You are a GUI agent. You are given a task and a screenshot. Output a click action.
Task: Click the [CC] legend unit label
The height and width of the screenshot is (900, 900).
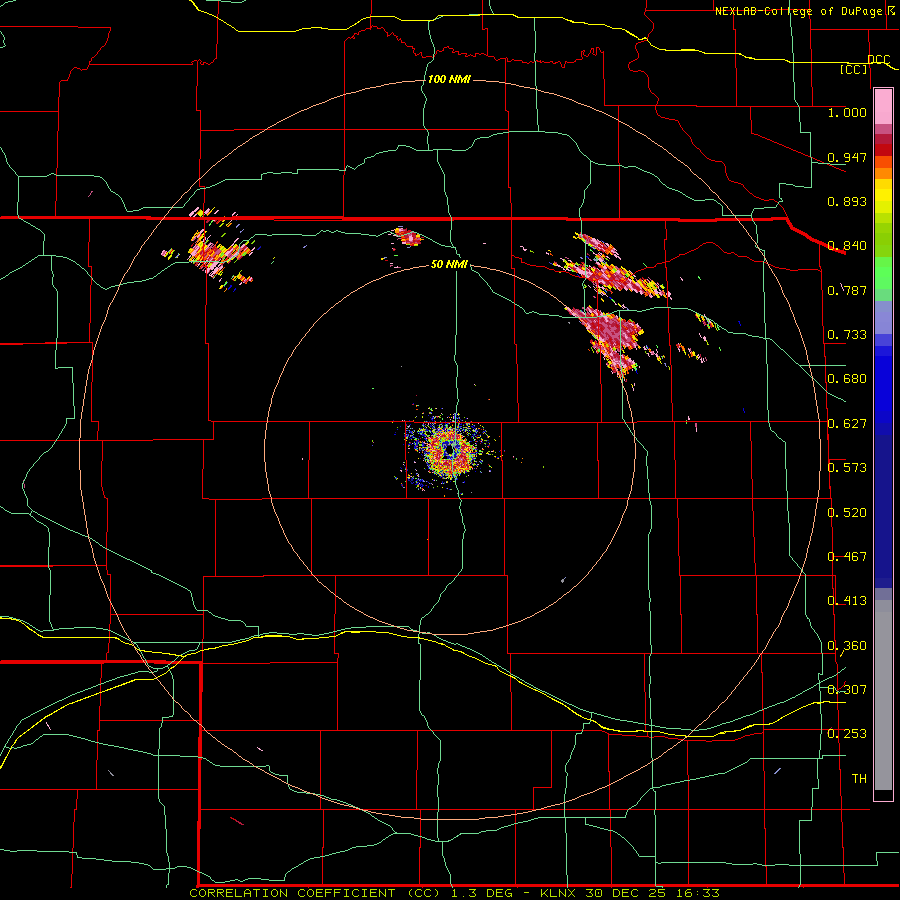click(x=854, y=69)
